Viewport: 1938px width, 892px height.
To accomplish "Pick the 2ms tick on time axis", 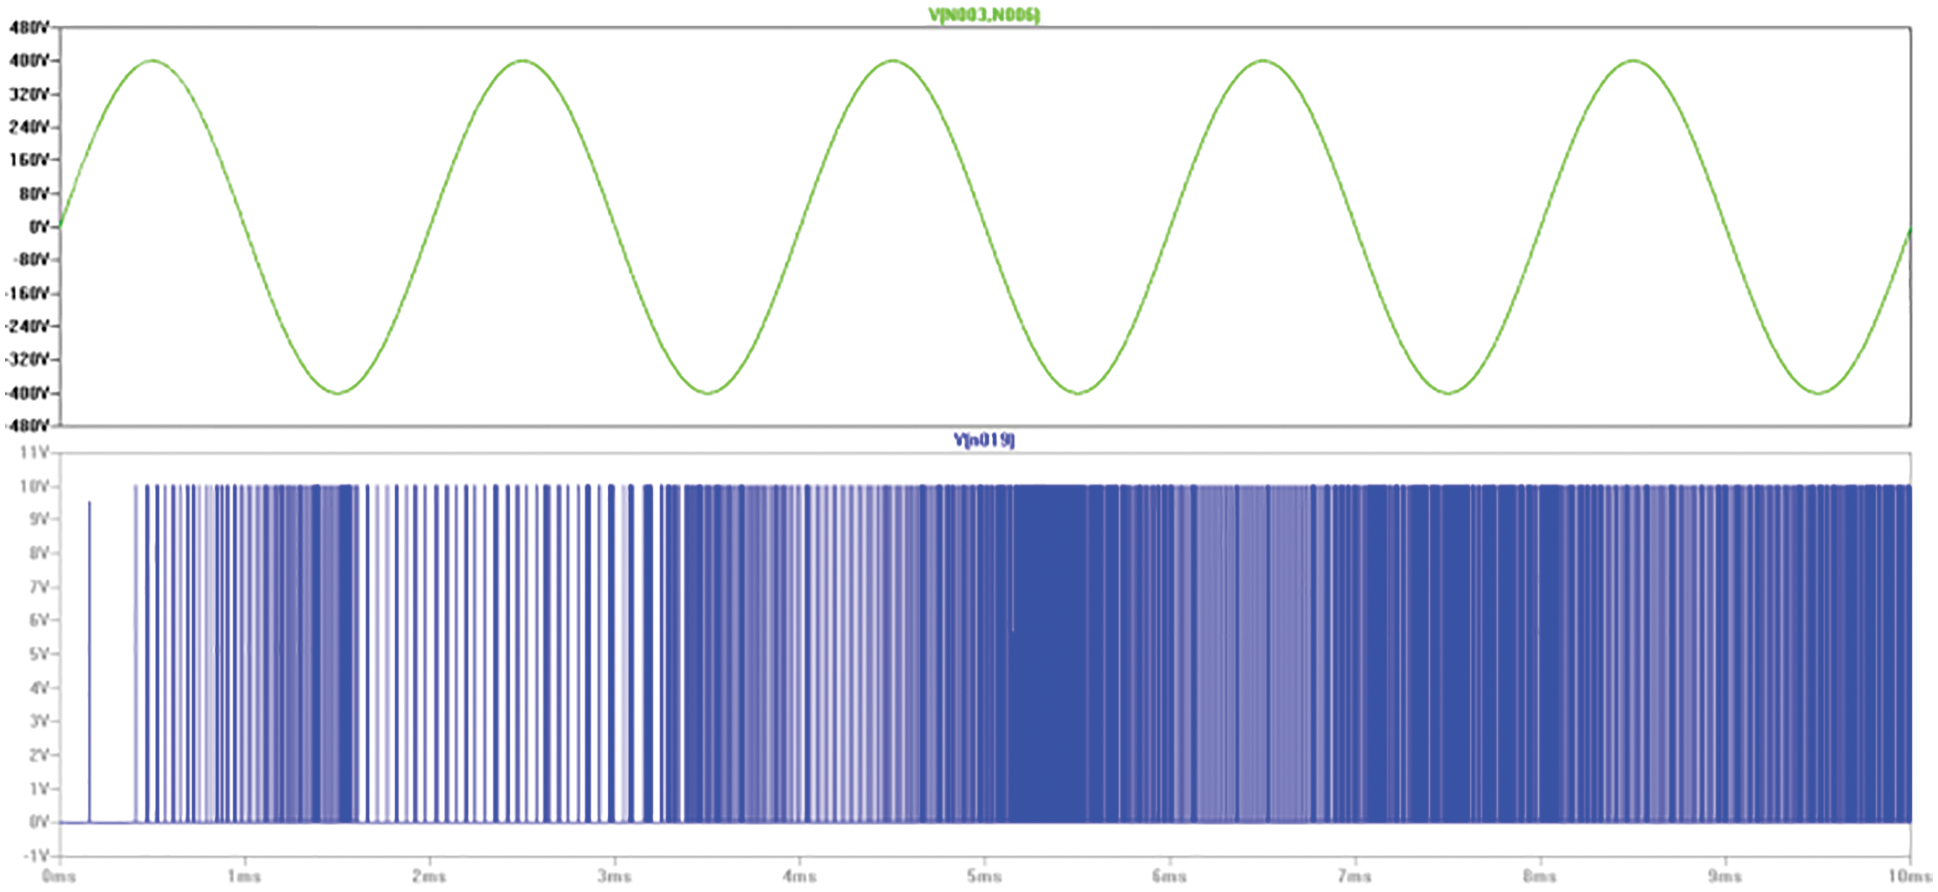I will 429,876.
